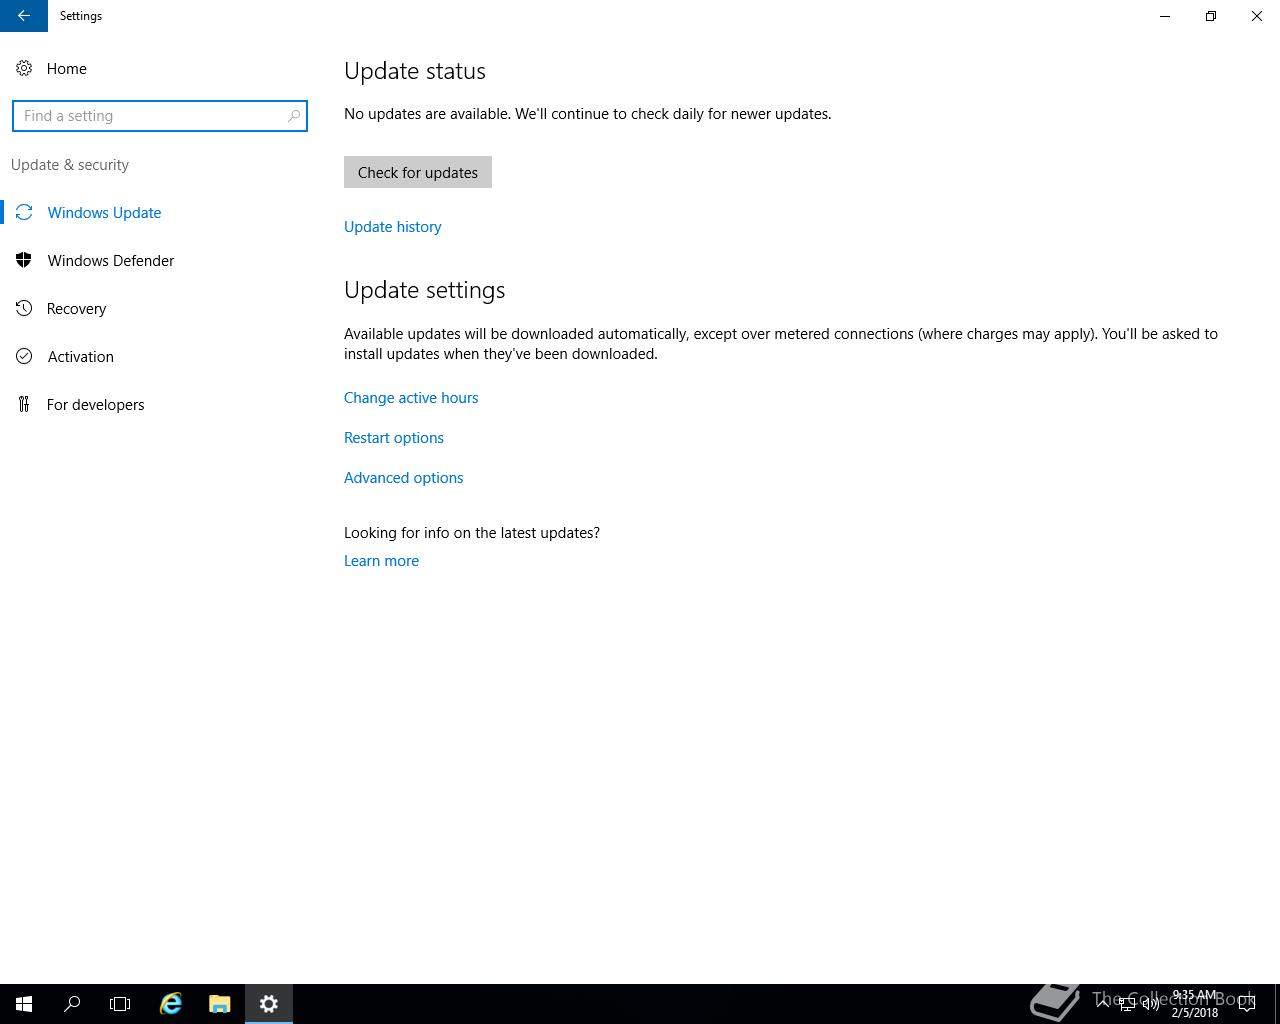Viewport: 1280px width, 1024px height.
Task: Select Windows Update in the sidebar
Action: click(x=104, y=212)
